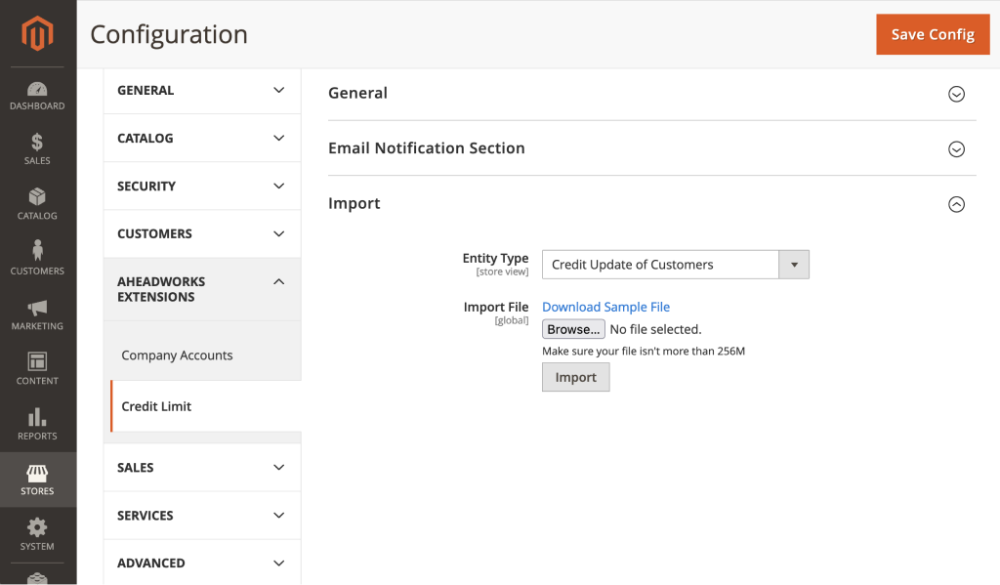The image size is (1000, 585).
Task: Open the Entity Type dropdown
Action: click(x=675, y=264)
